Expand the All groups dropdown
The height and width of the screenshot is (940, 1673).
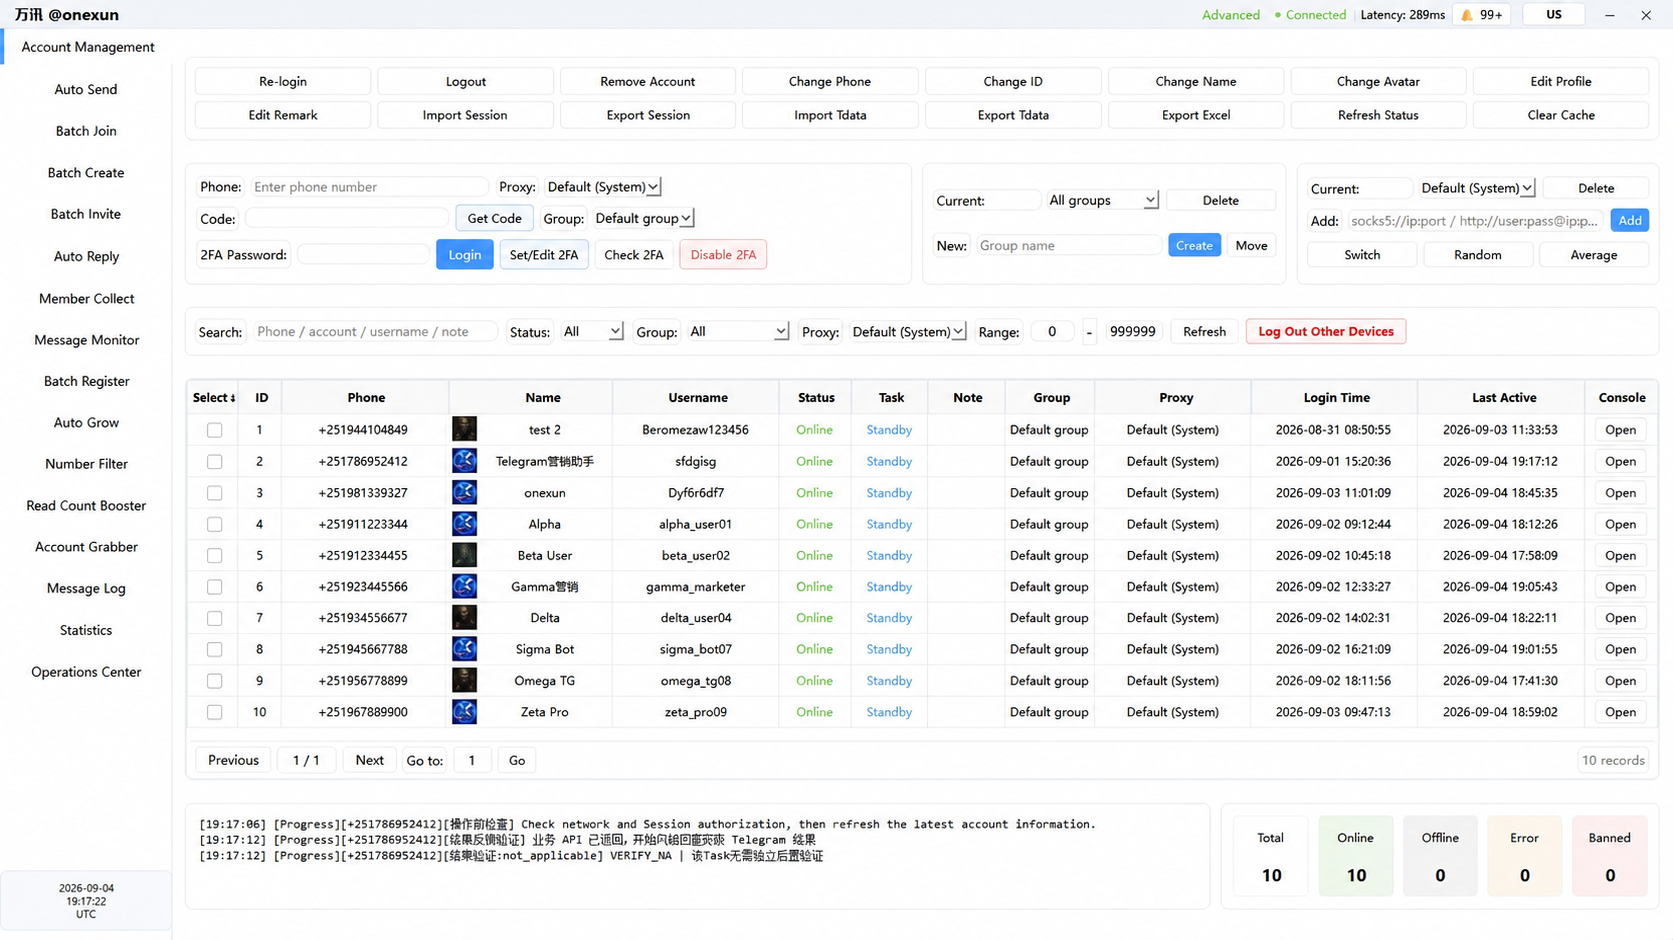[x=1102, y=200]
